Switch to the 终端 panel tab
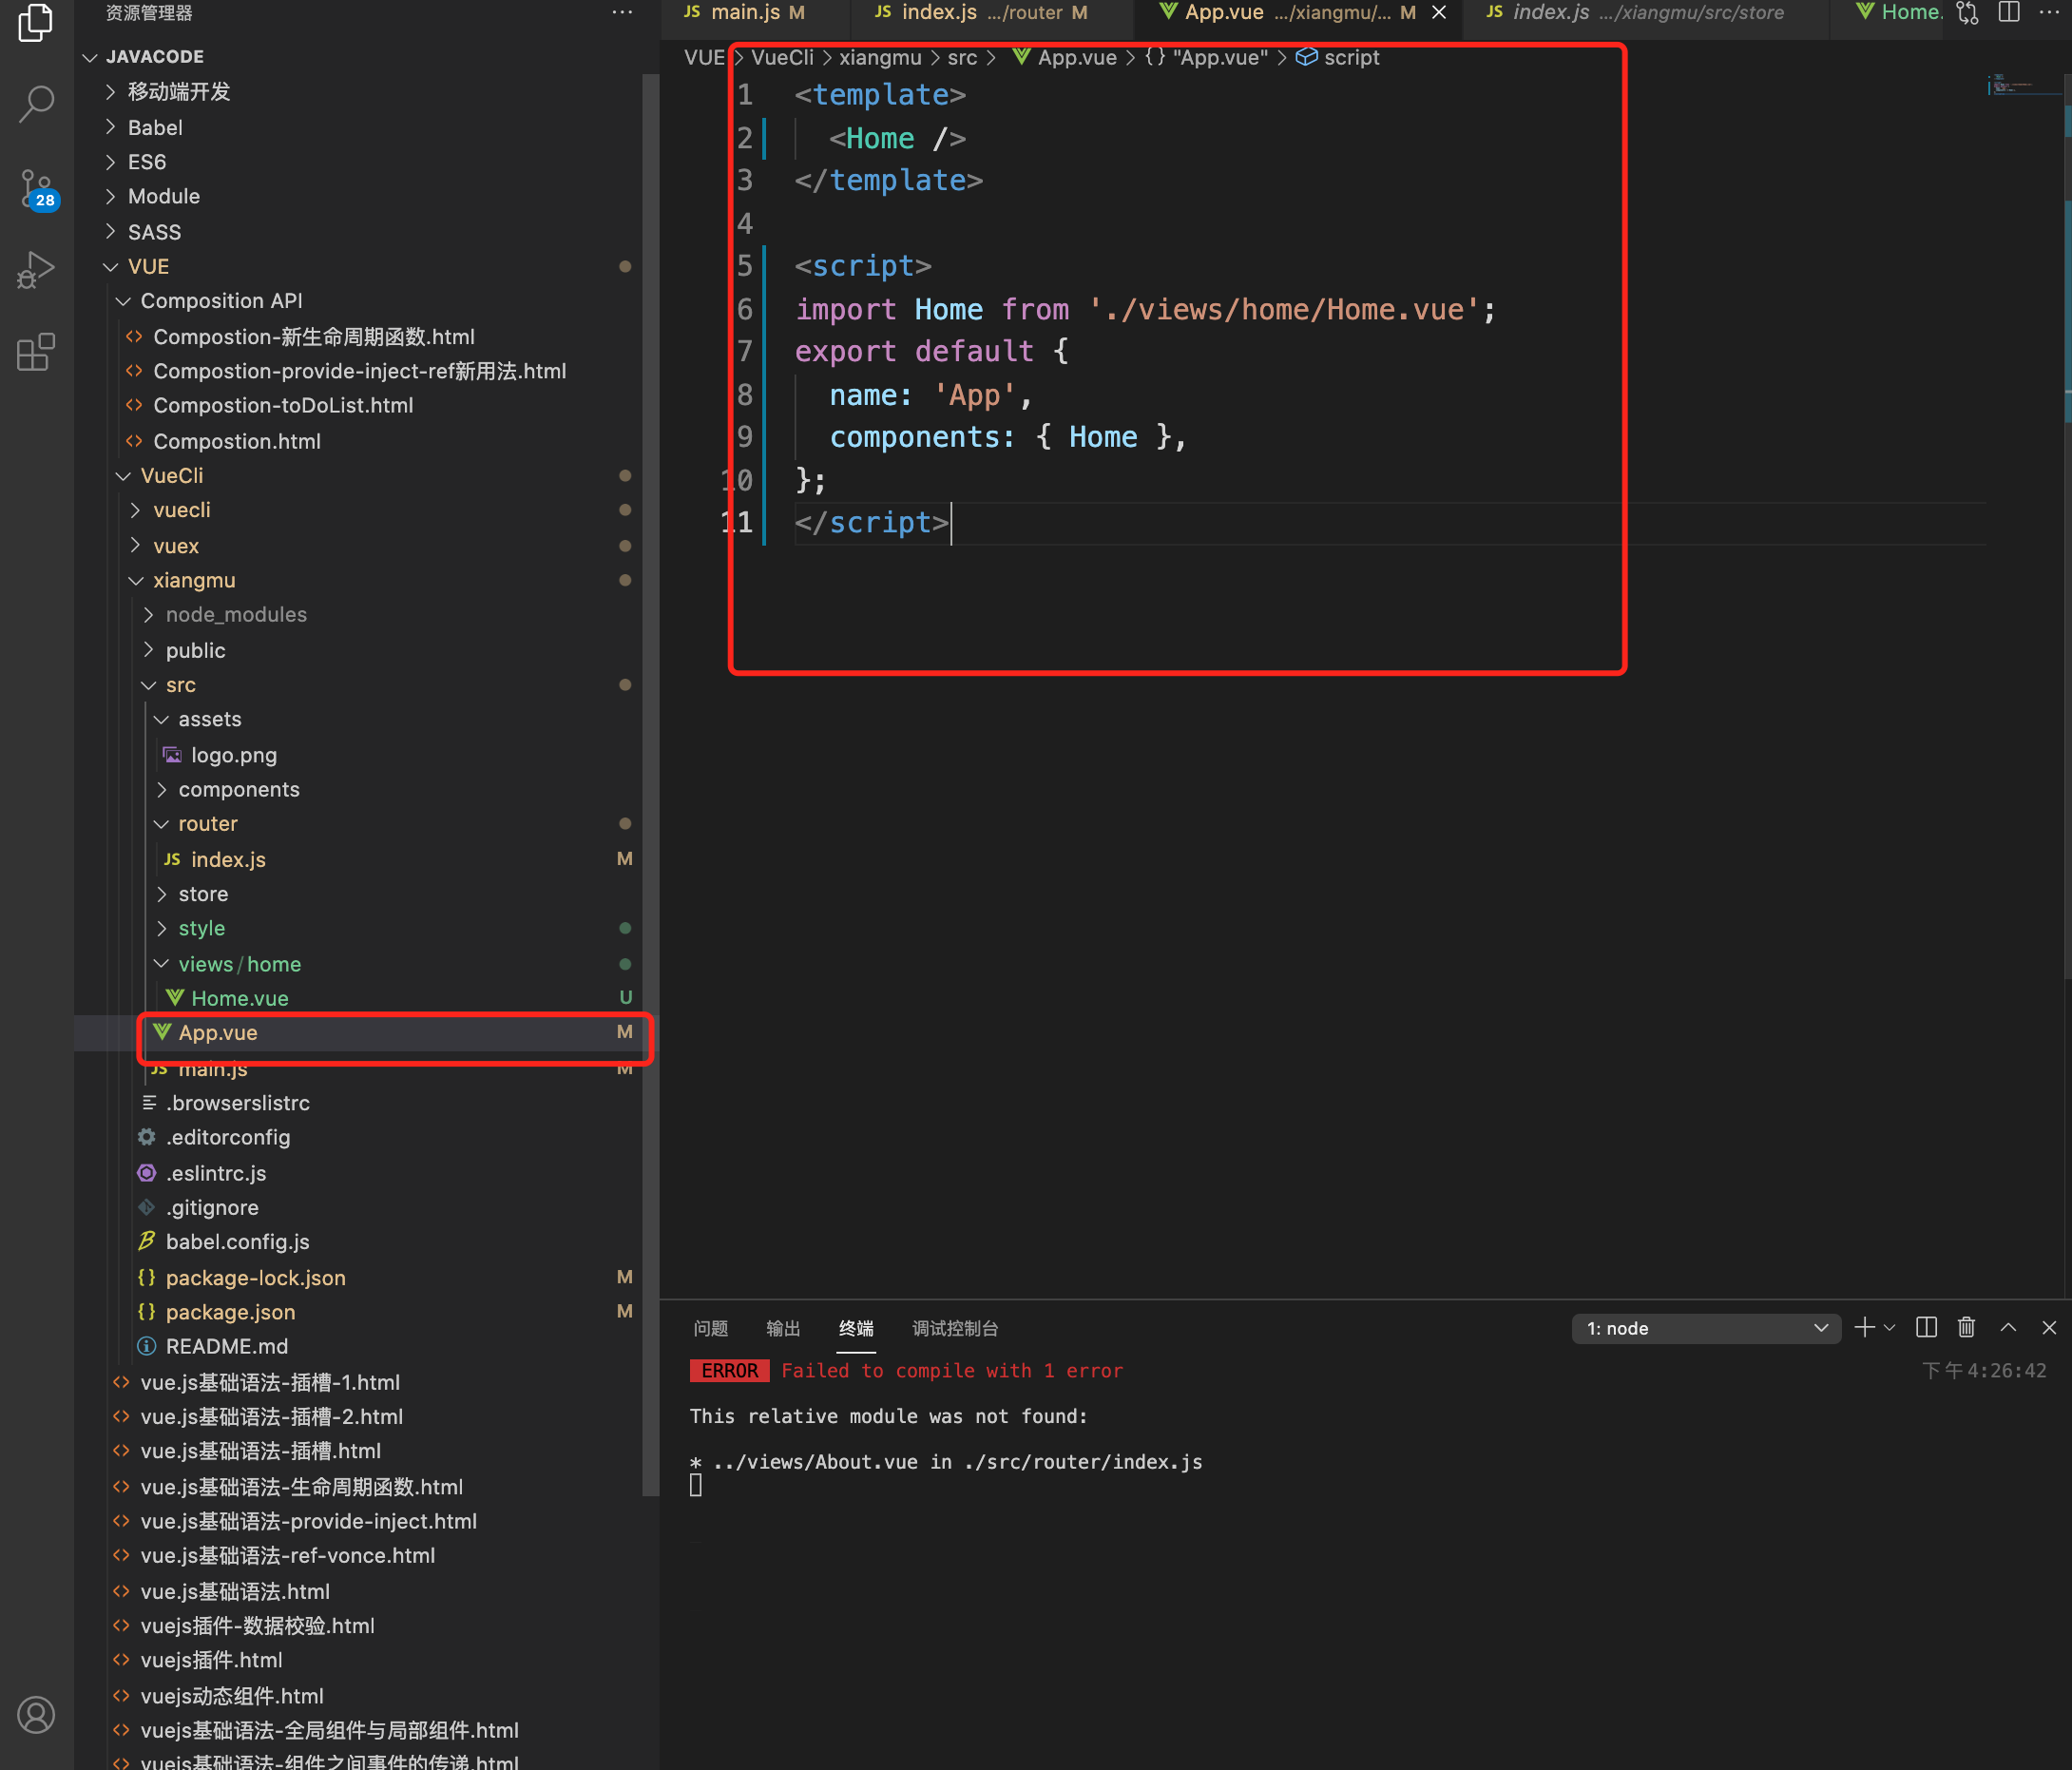The width and height of the screenshot is (2072, 1770). point(856,1328)
